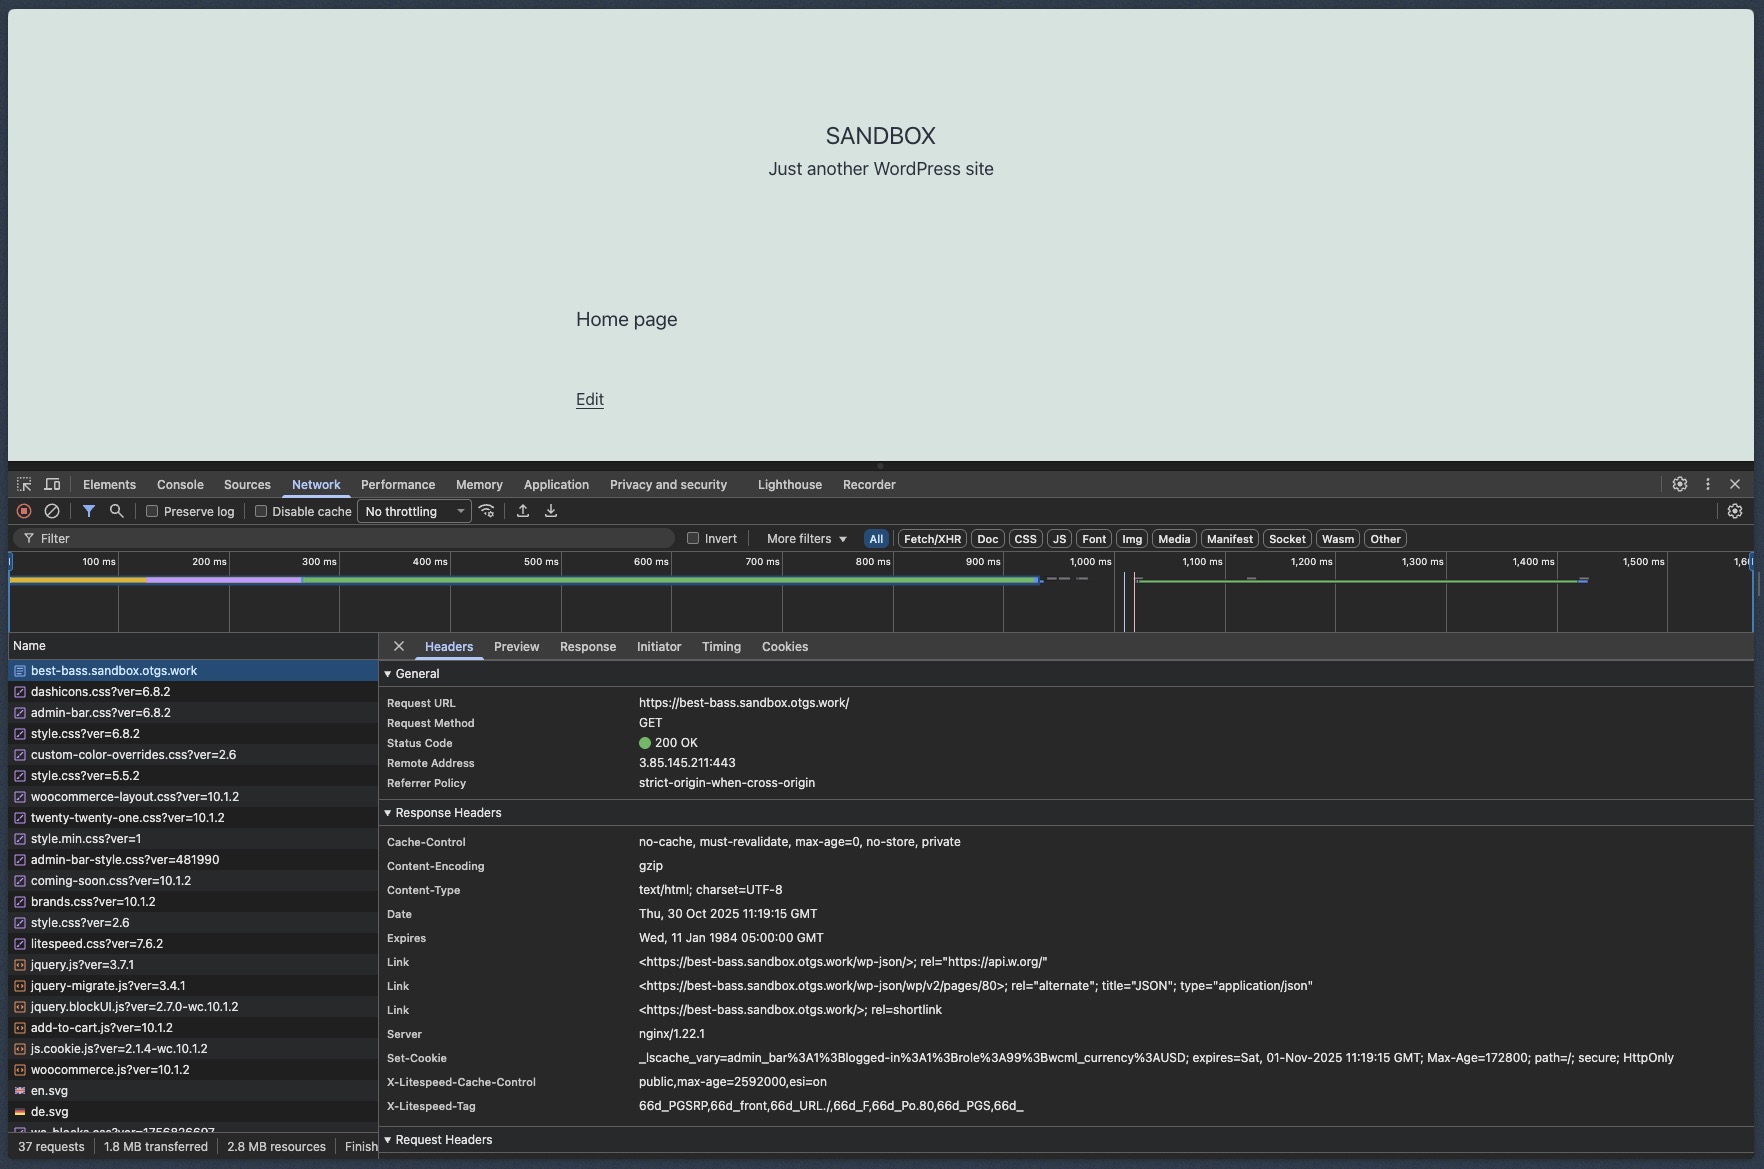
Task: Open the Timing tab
Action: pos(721,647)
